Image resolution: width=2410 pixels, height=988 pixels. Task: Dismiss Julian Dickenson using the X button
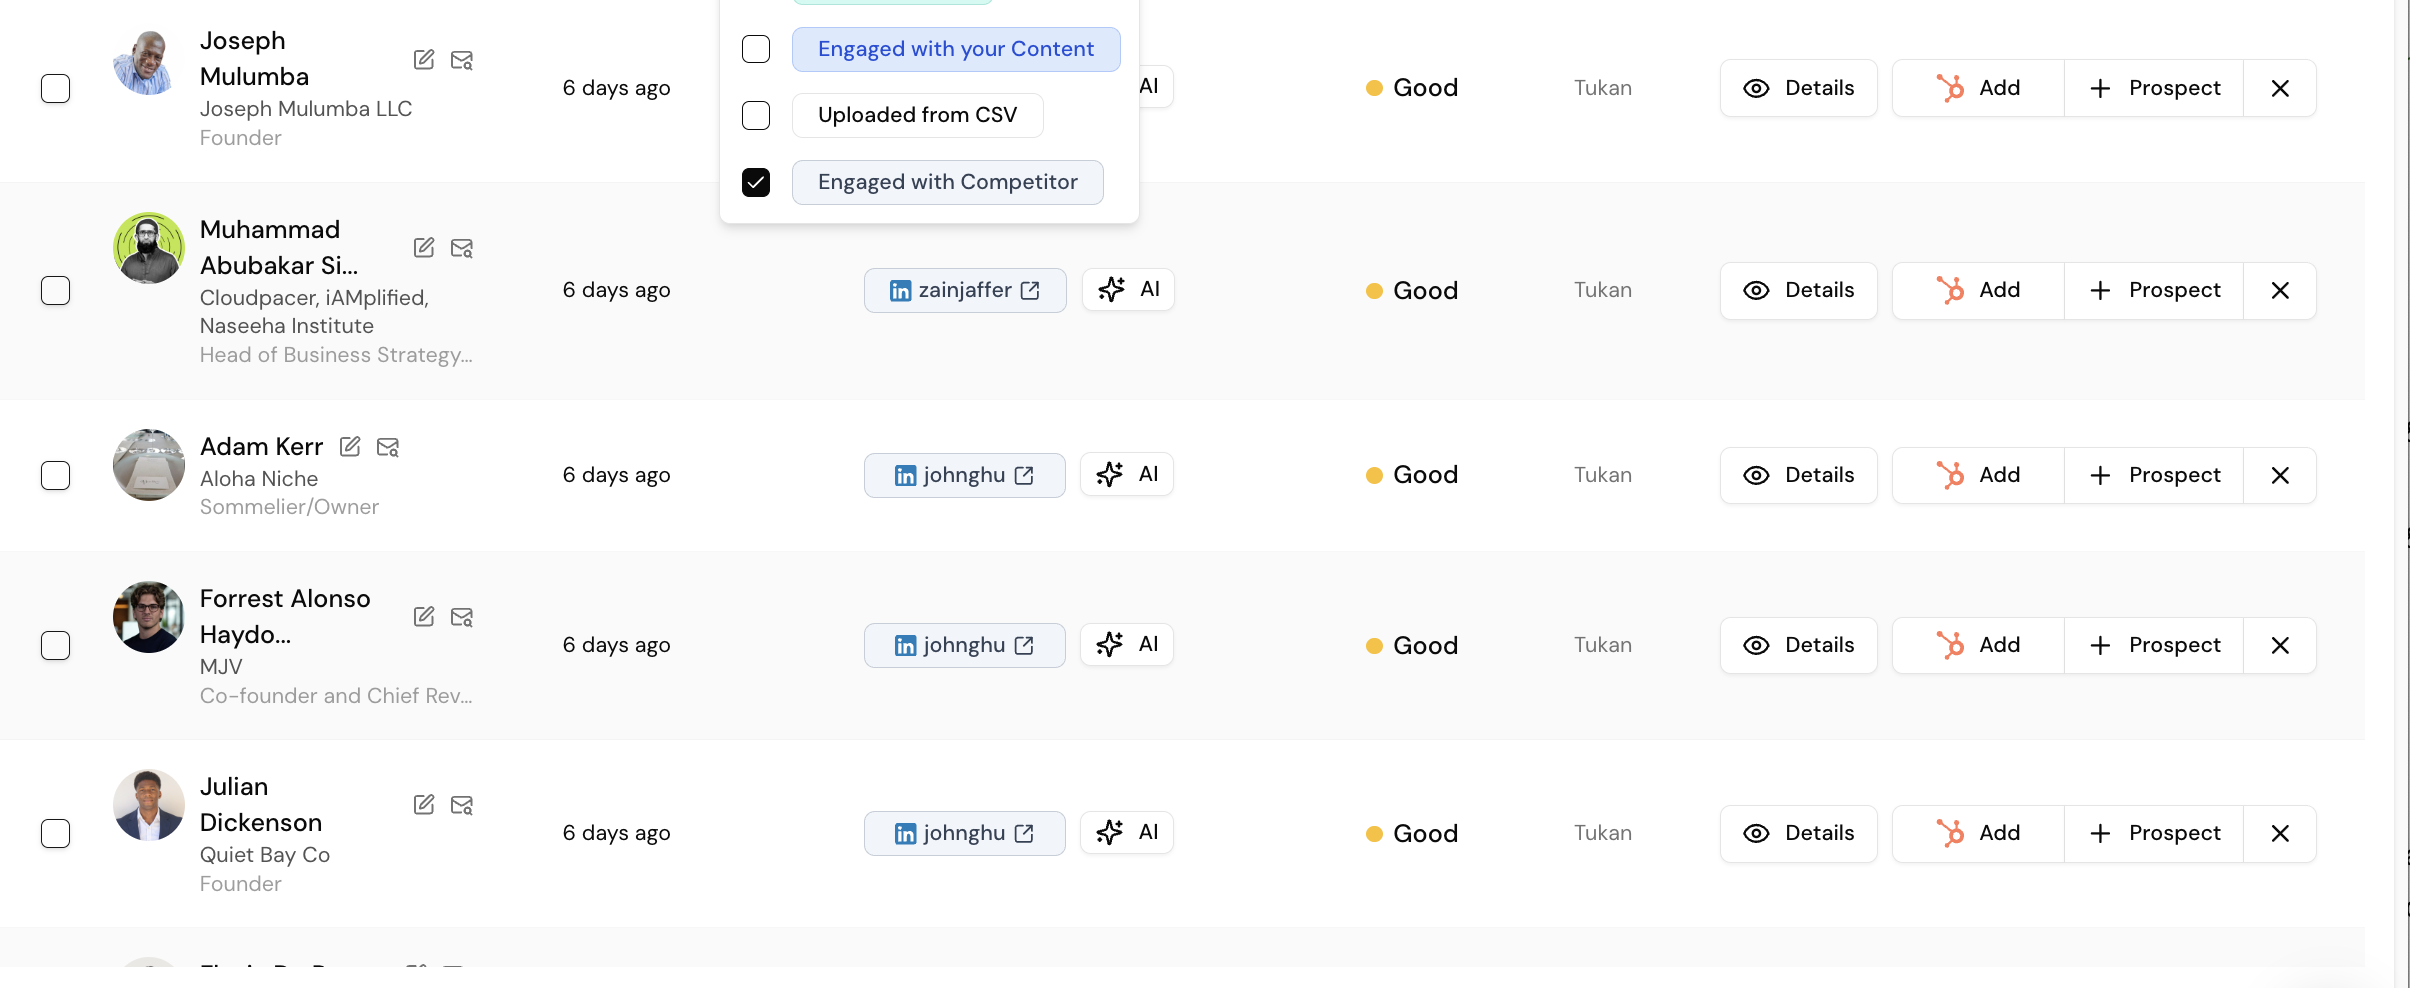coord(2281,833)
